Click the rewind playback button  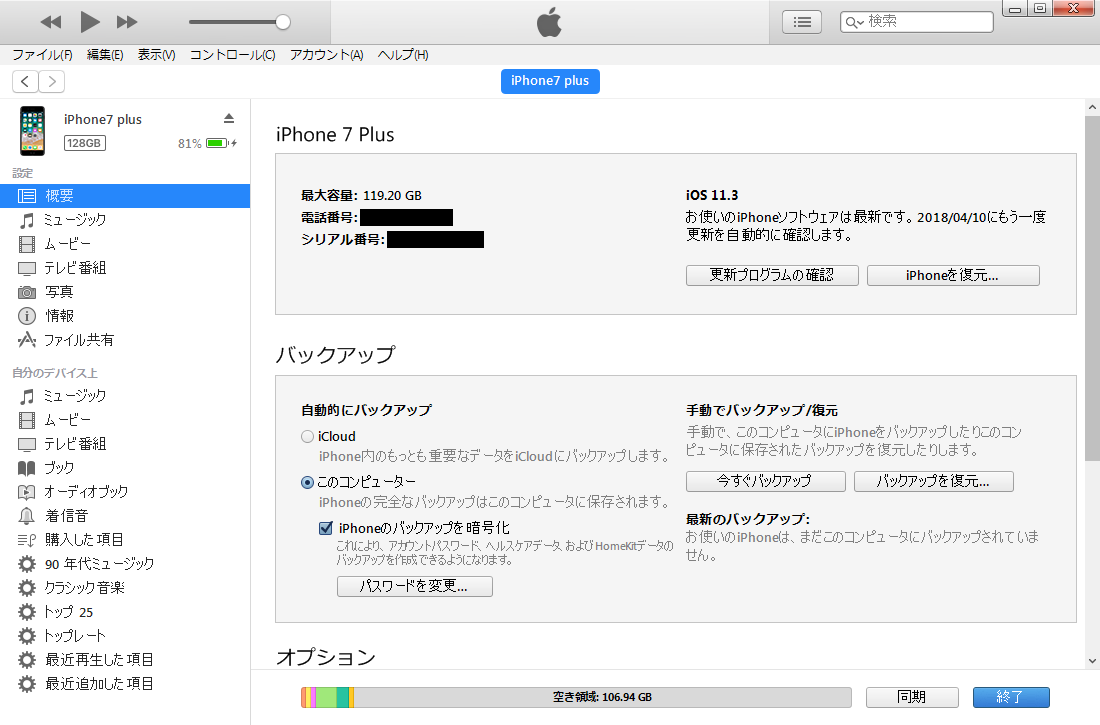(51, 22)
